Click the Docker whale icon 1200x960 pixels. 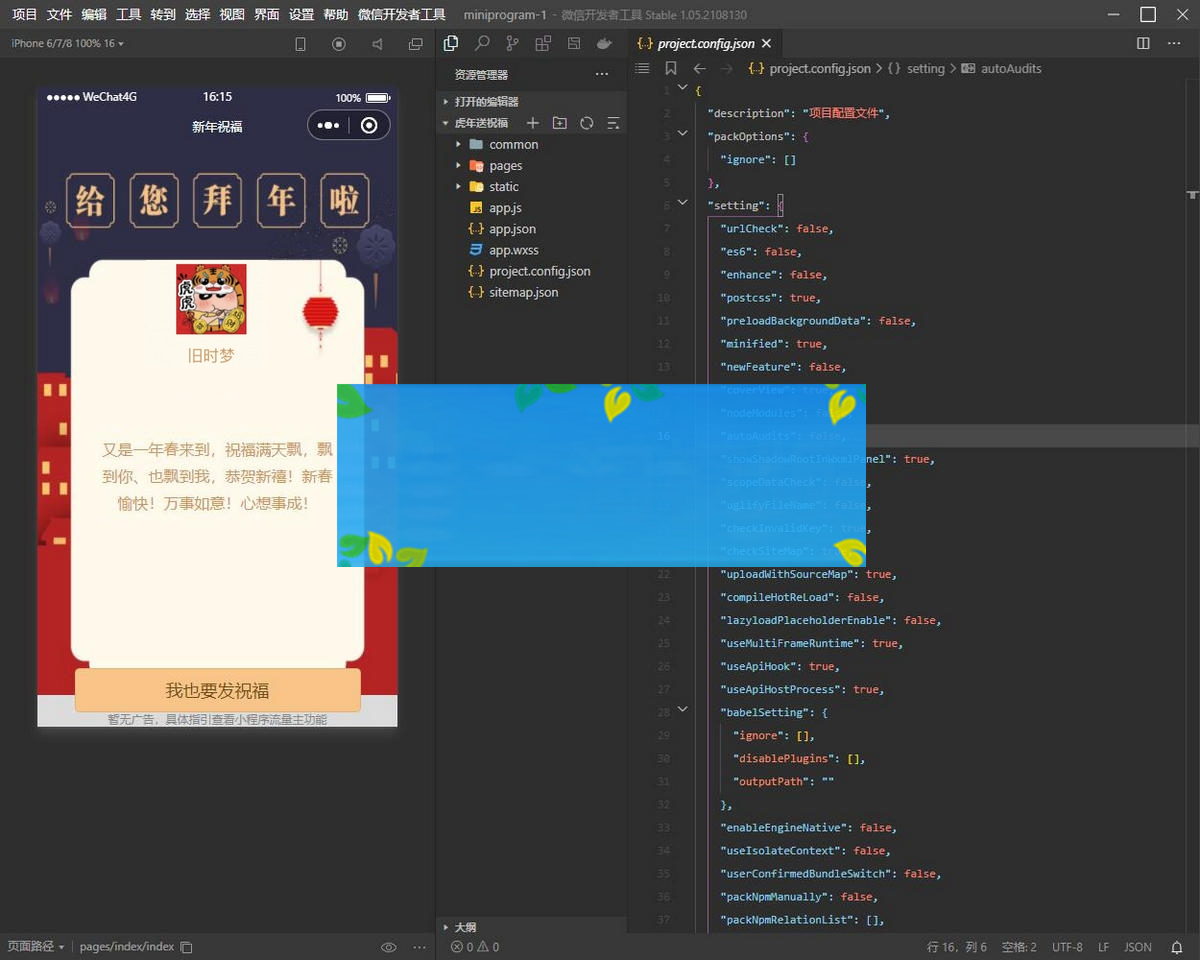(604, 44)
